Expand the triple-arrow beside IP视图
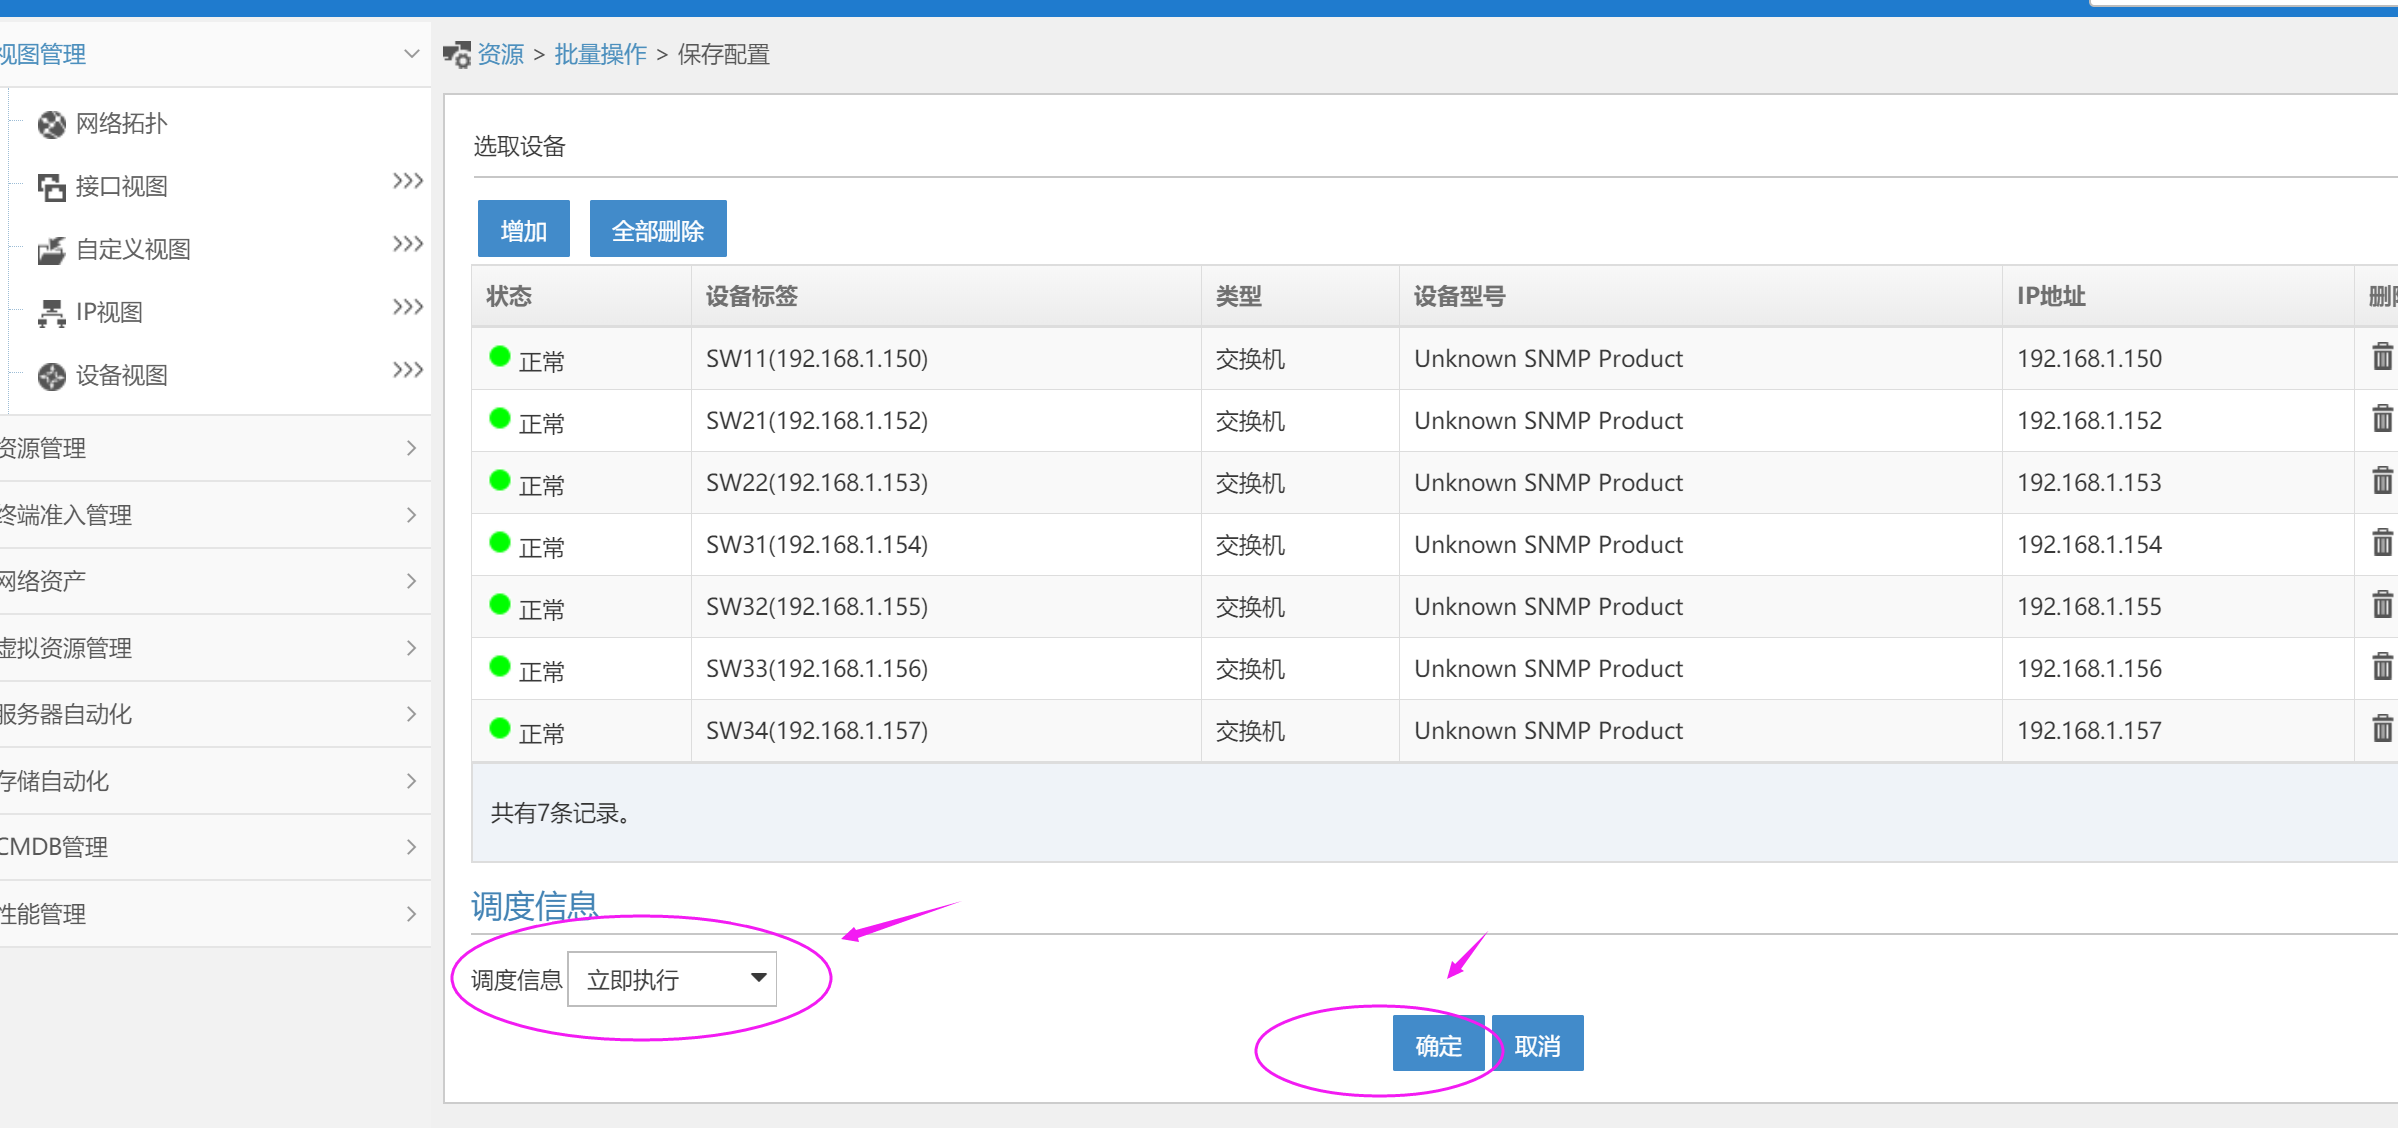Image resolution: width=2398 pixels, height=1128 pixels. coord(407,307)
